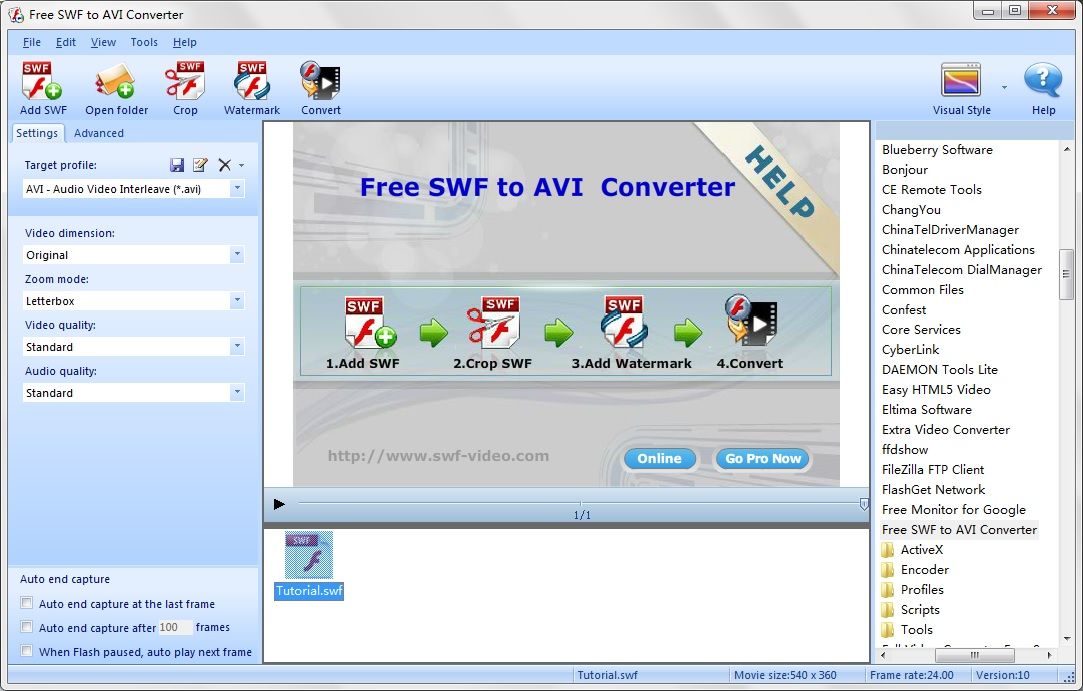Click the frames count field showing 100

(x=175, y=627)
